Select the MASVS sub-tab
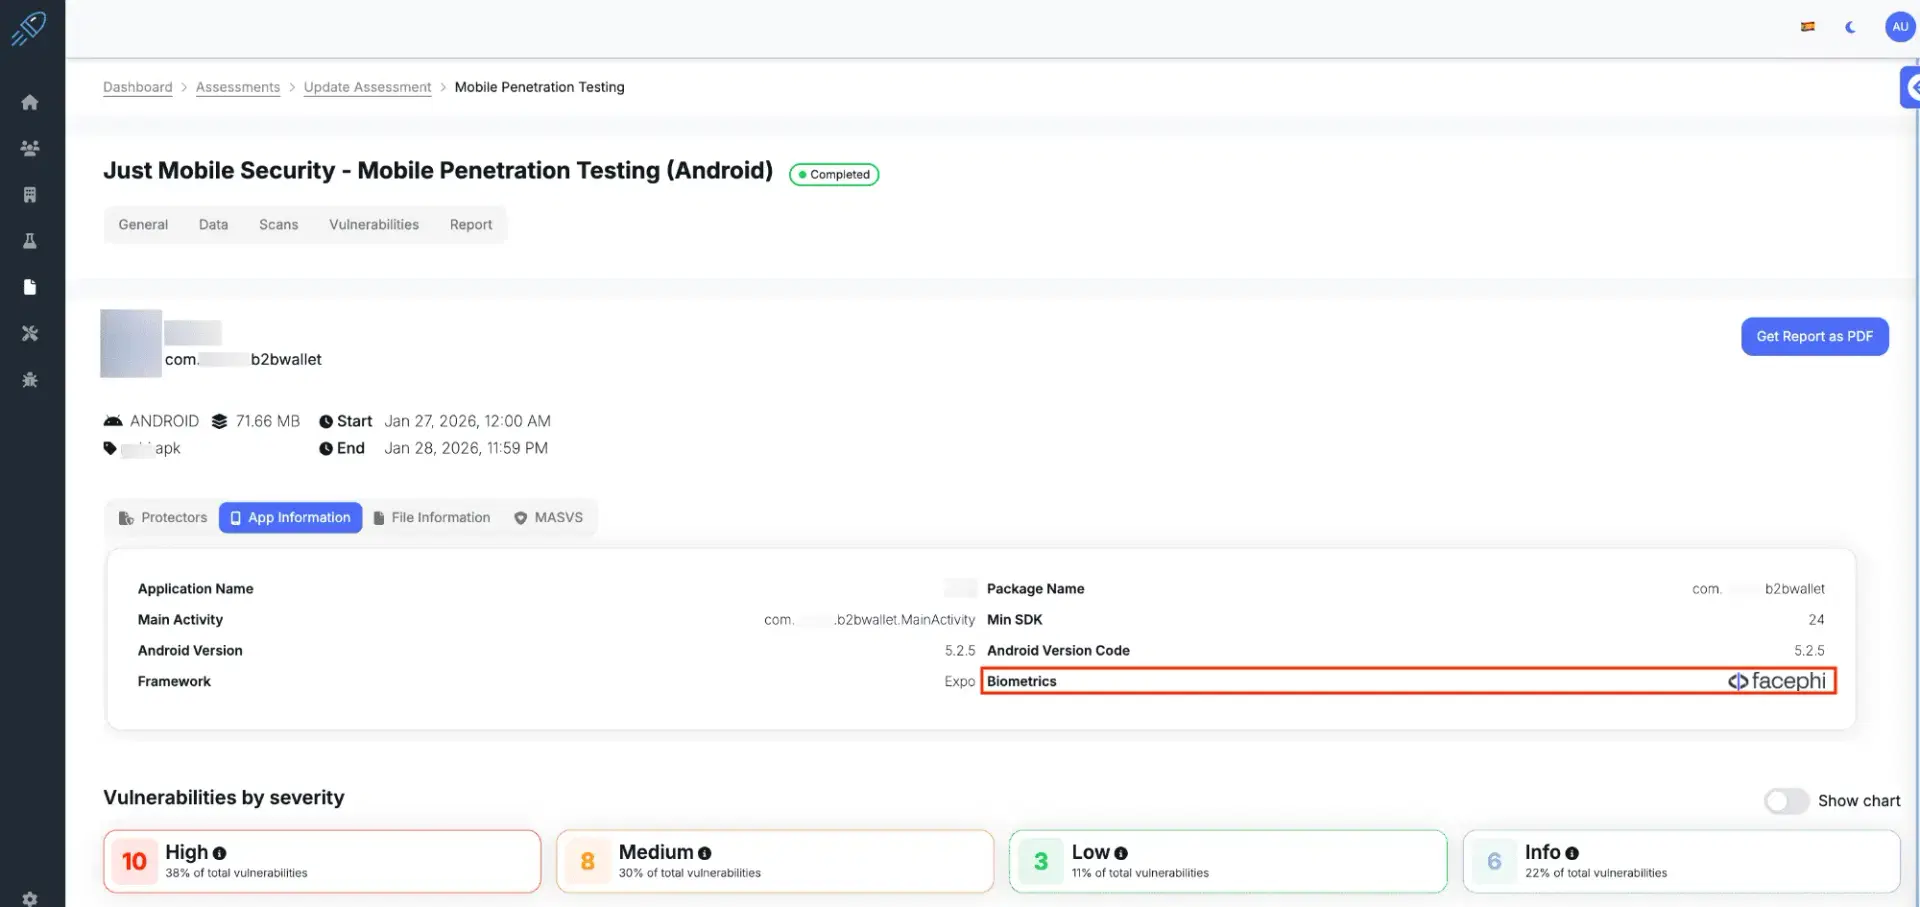This screenshot has height=907, width=1920. [549, 518]
